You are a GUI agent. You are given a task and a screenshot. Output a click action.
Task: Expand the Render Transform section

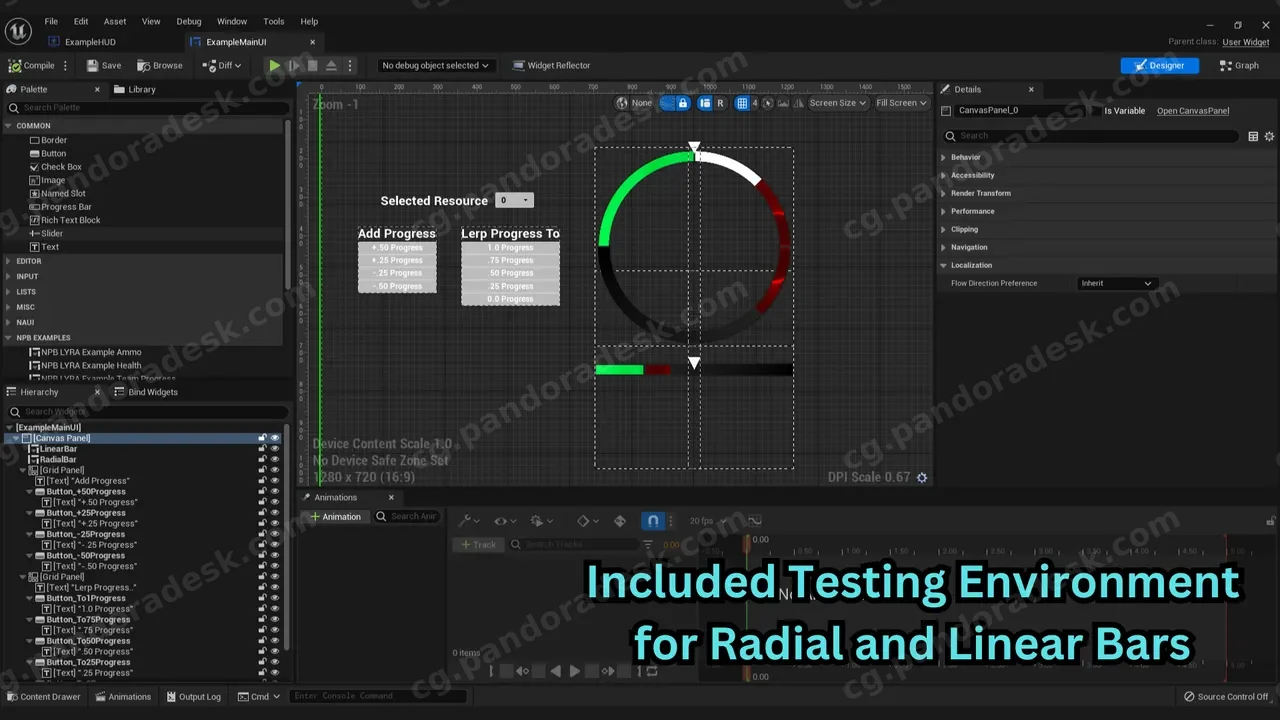pyautogui.click(x=980, y=193)
